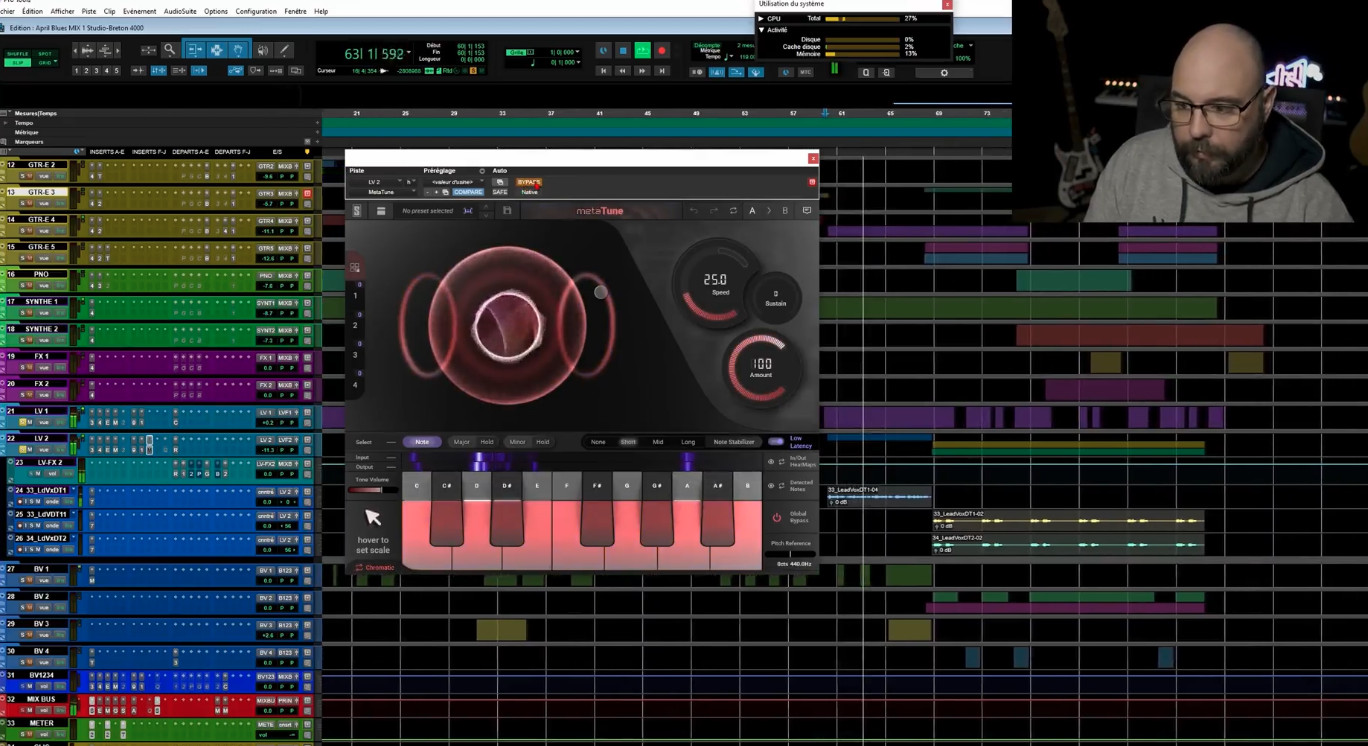The image size is (1368, 746).
Task: Click the undo arrow in metaTune
Action: (694, 211)
